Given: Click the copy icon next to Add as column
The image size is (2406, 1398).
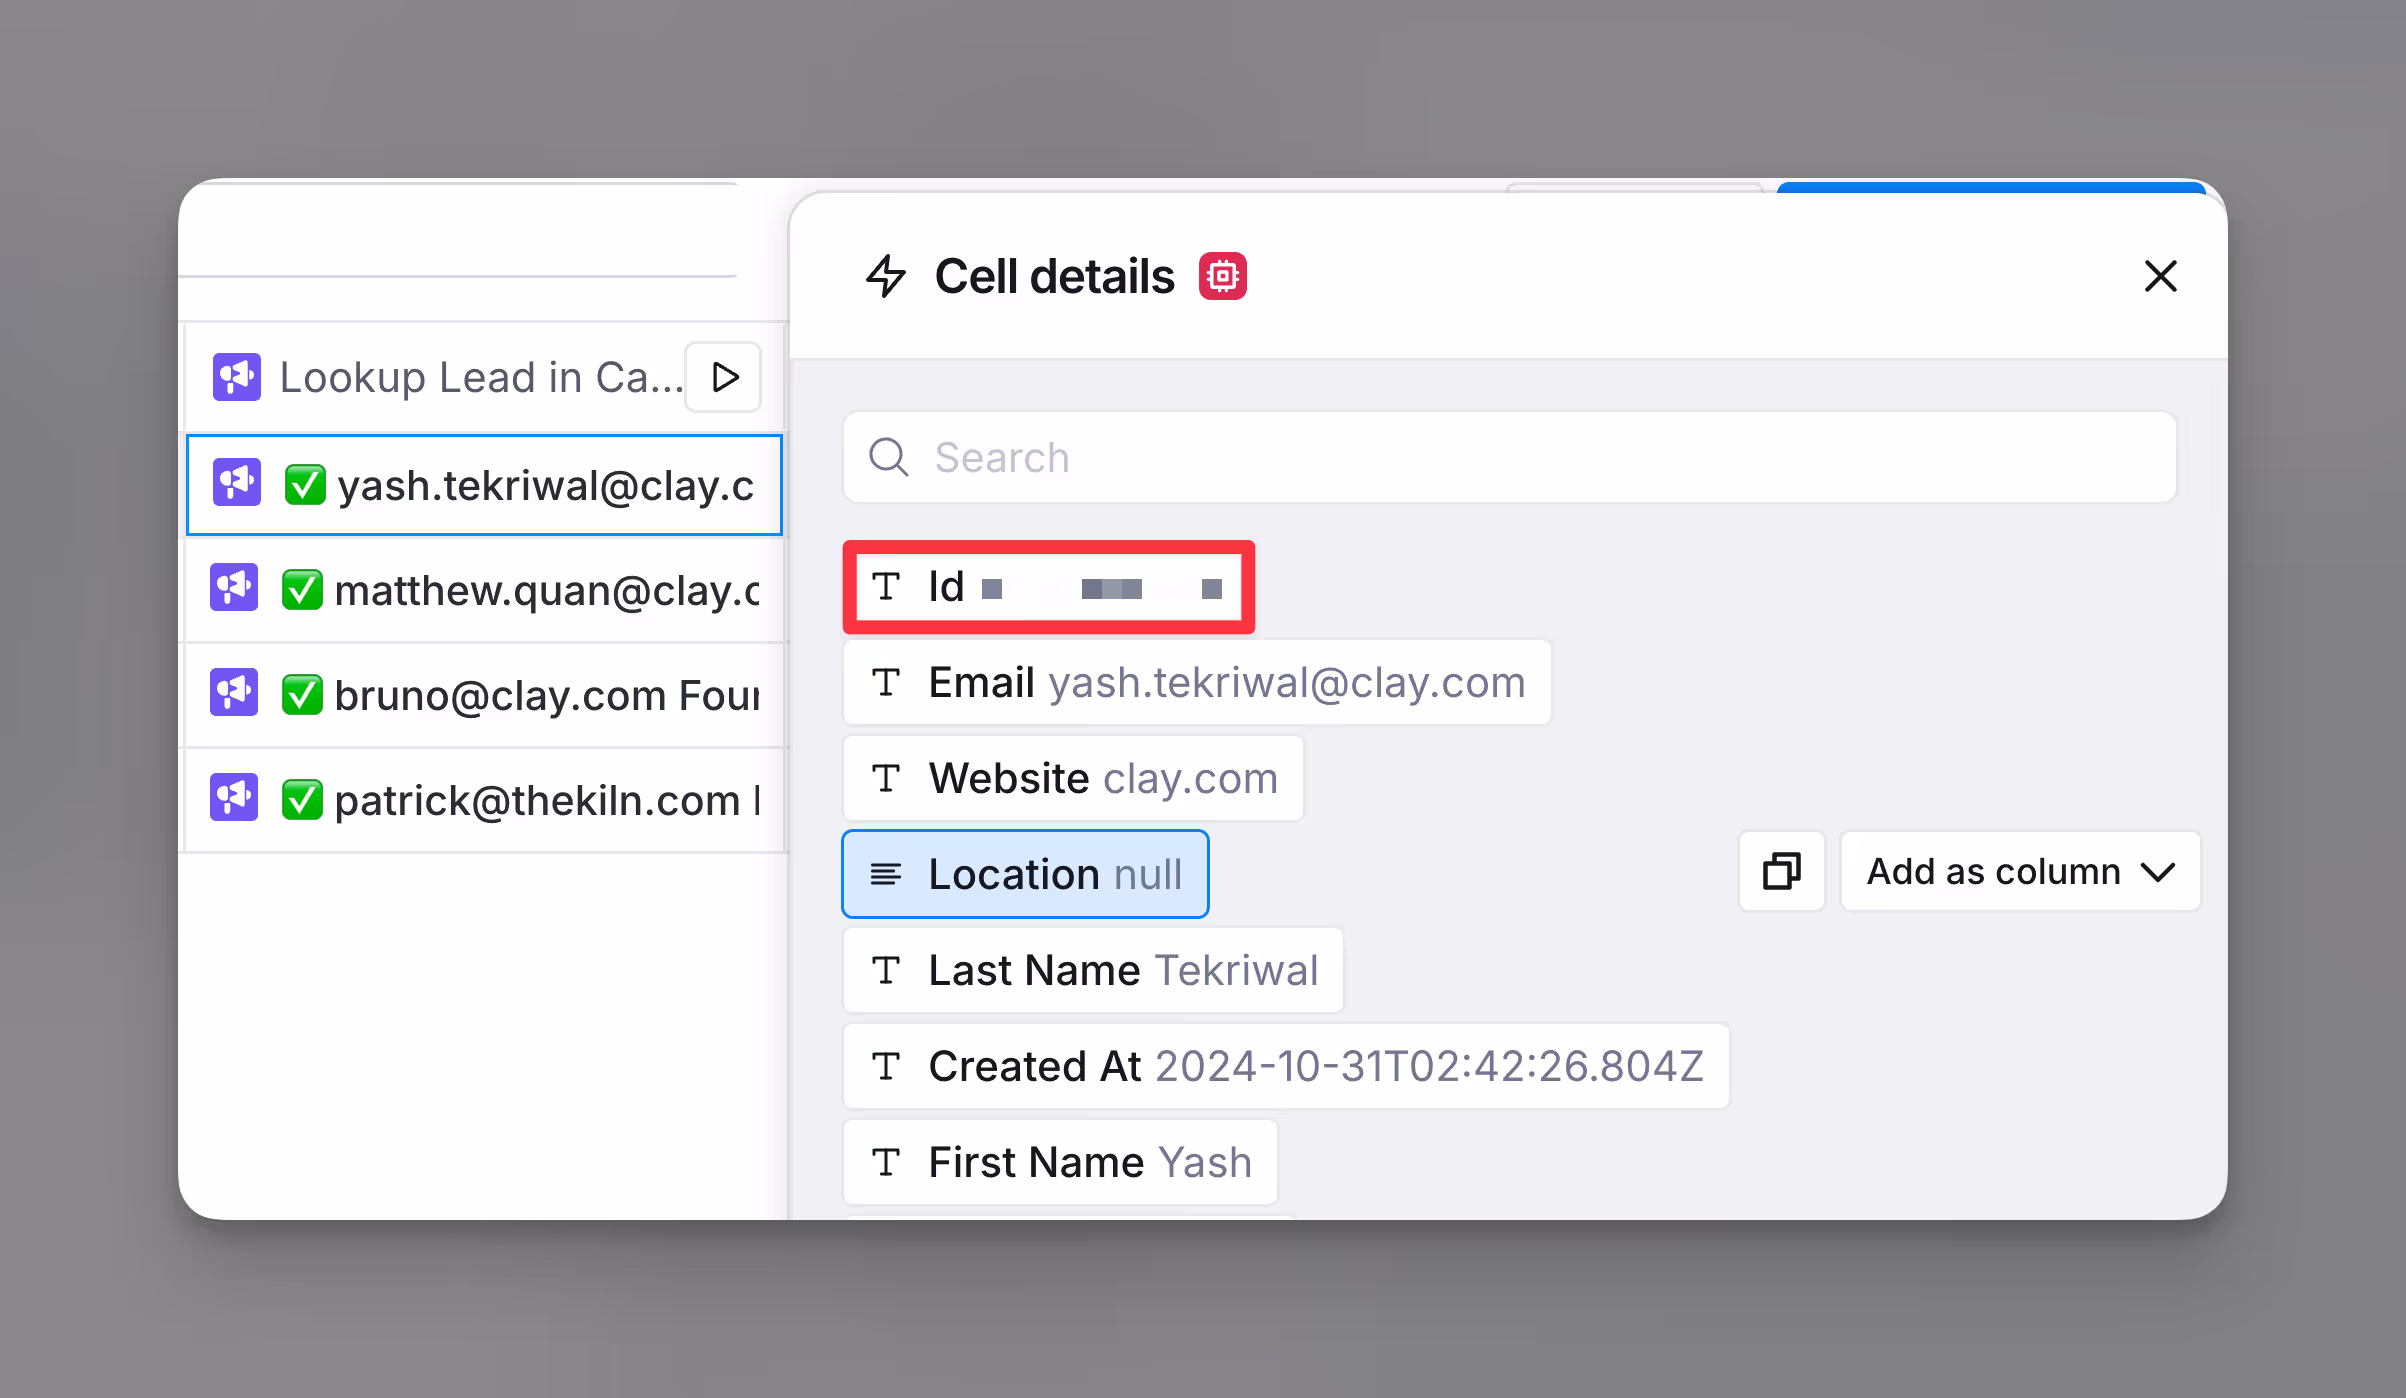Looking at the screenshot, I should [1781, 871].
